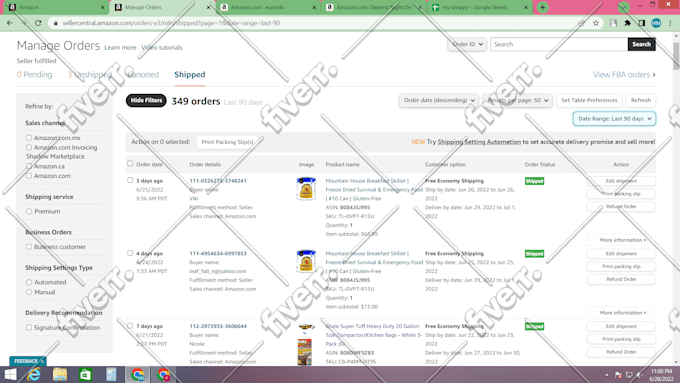Click Refund Order for order 111-4954634-6997853
The height and width of the screenshot is (383, 680).
pos(621,279)
